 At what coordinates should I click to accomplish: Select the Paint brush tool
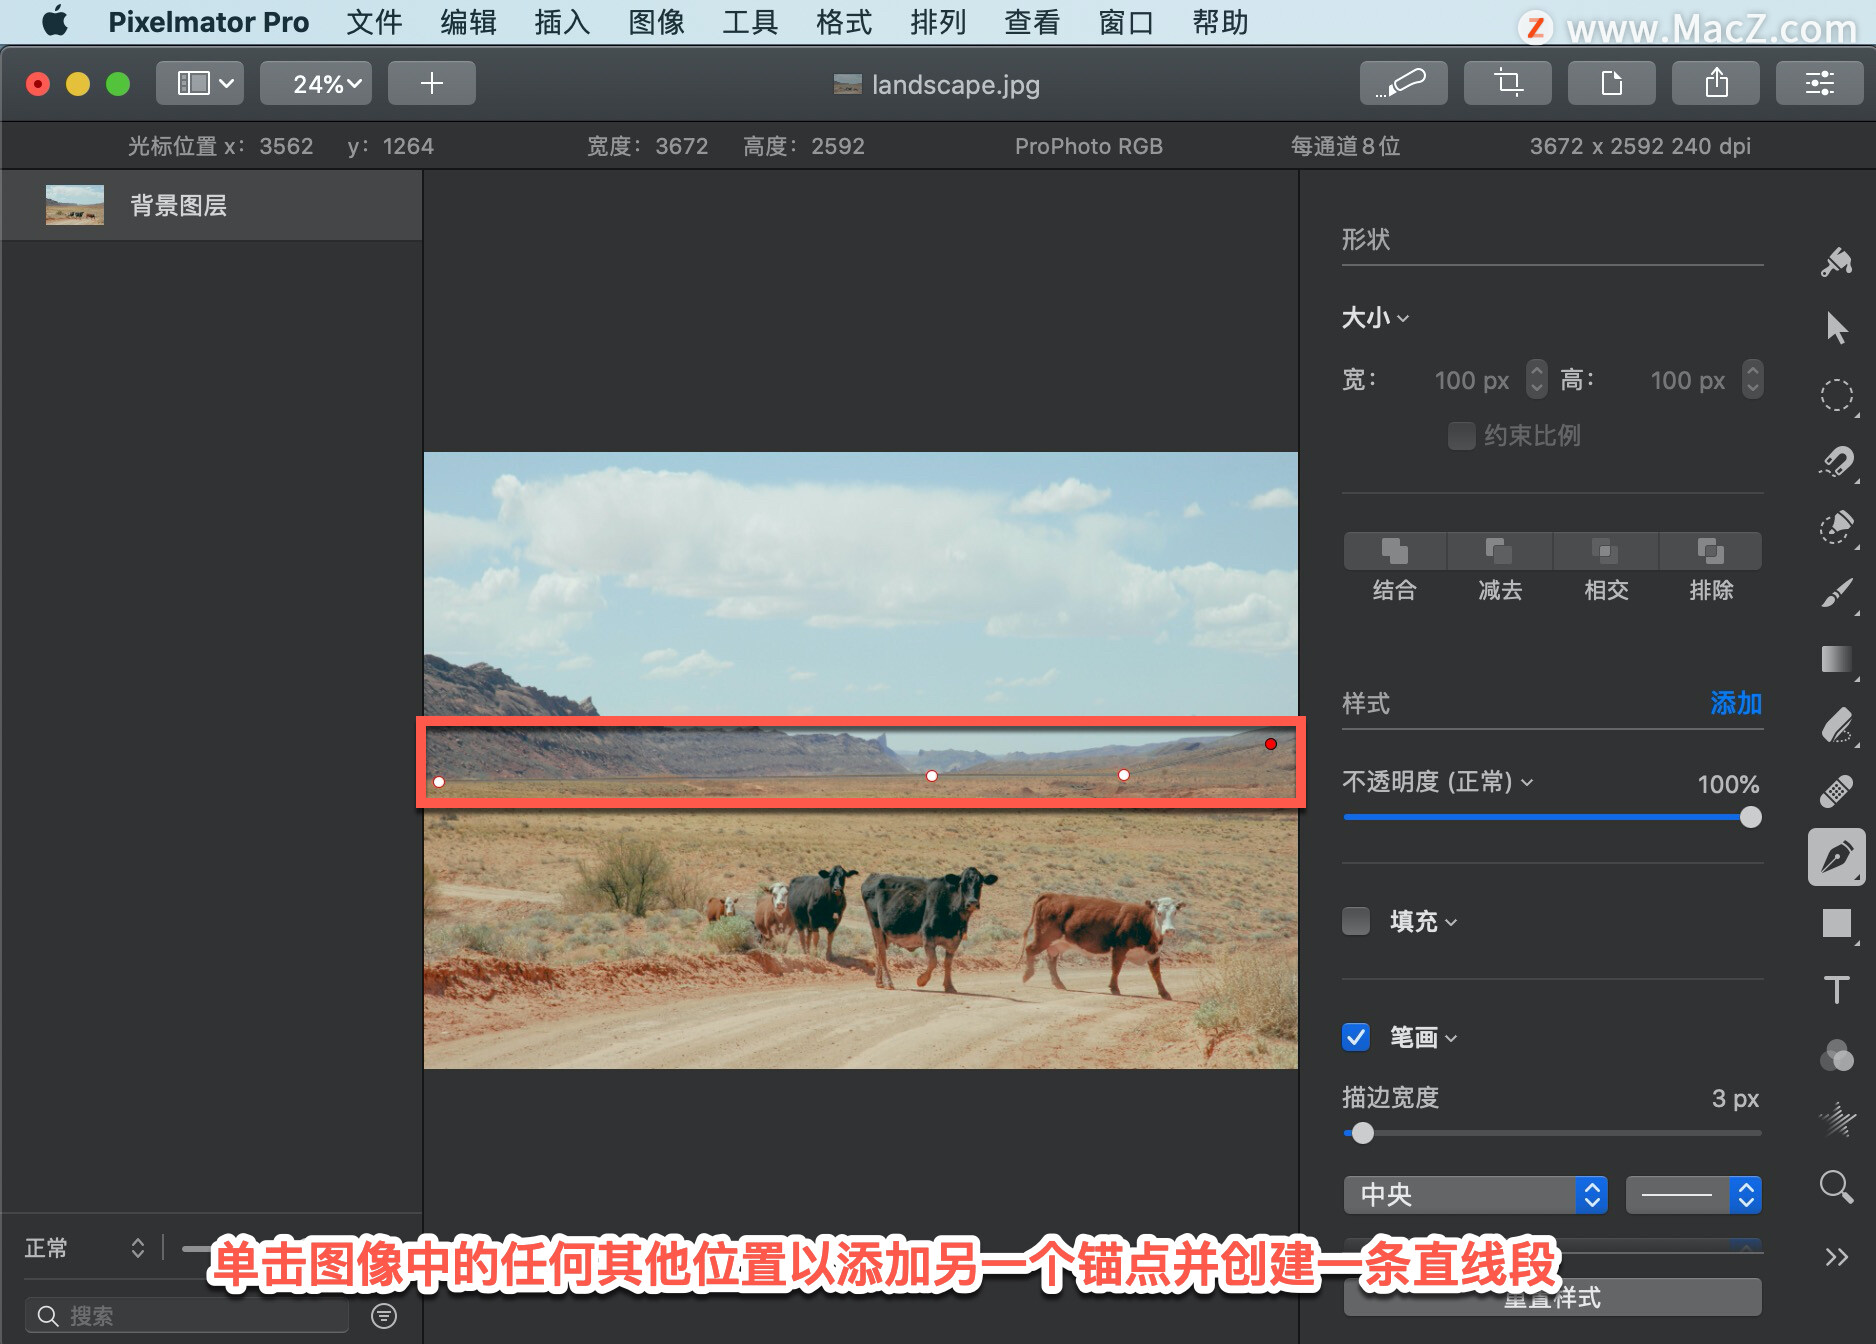(1836, 593)
